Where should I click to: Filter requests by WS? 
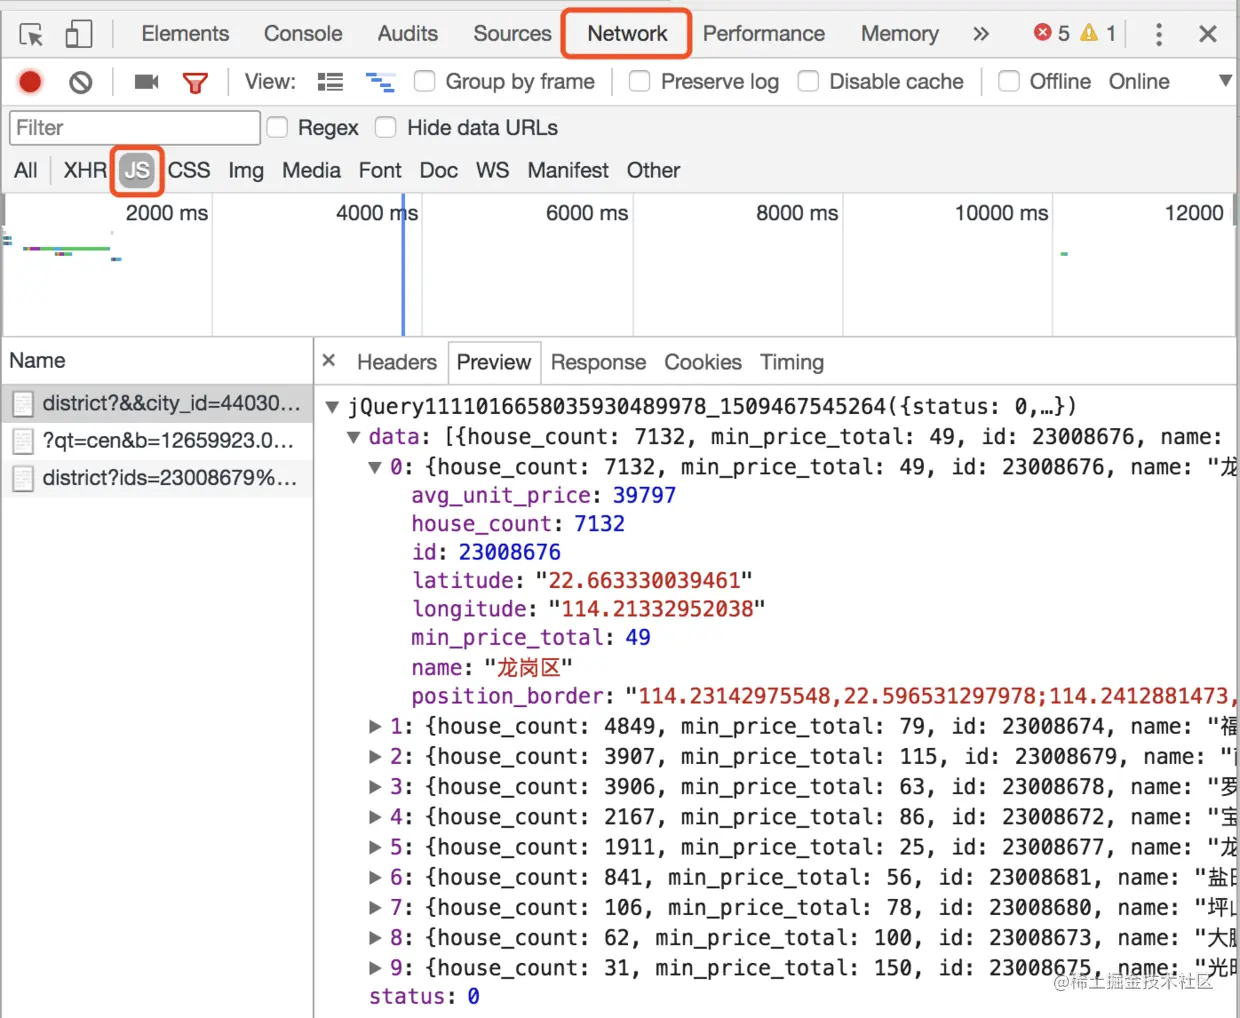click(x=492, y=170)
